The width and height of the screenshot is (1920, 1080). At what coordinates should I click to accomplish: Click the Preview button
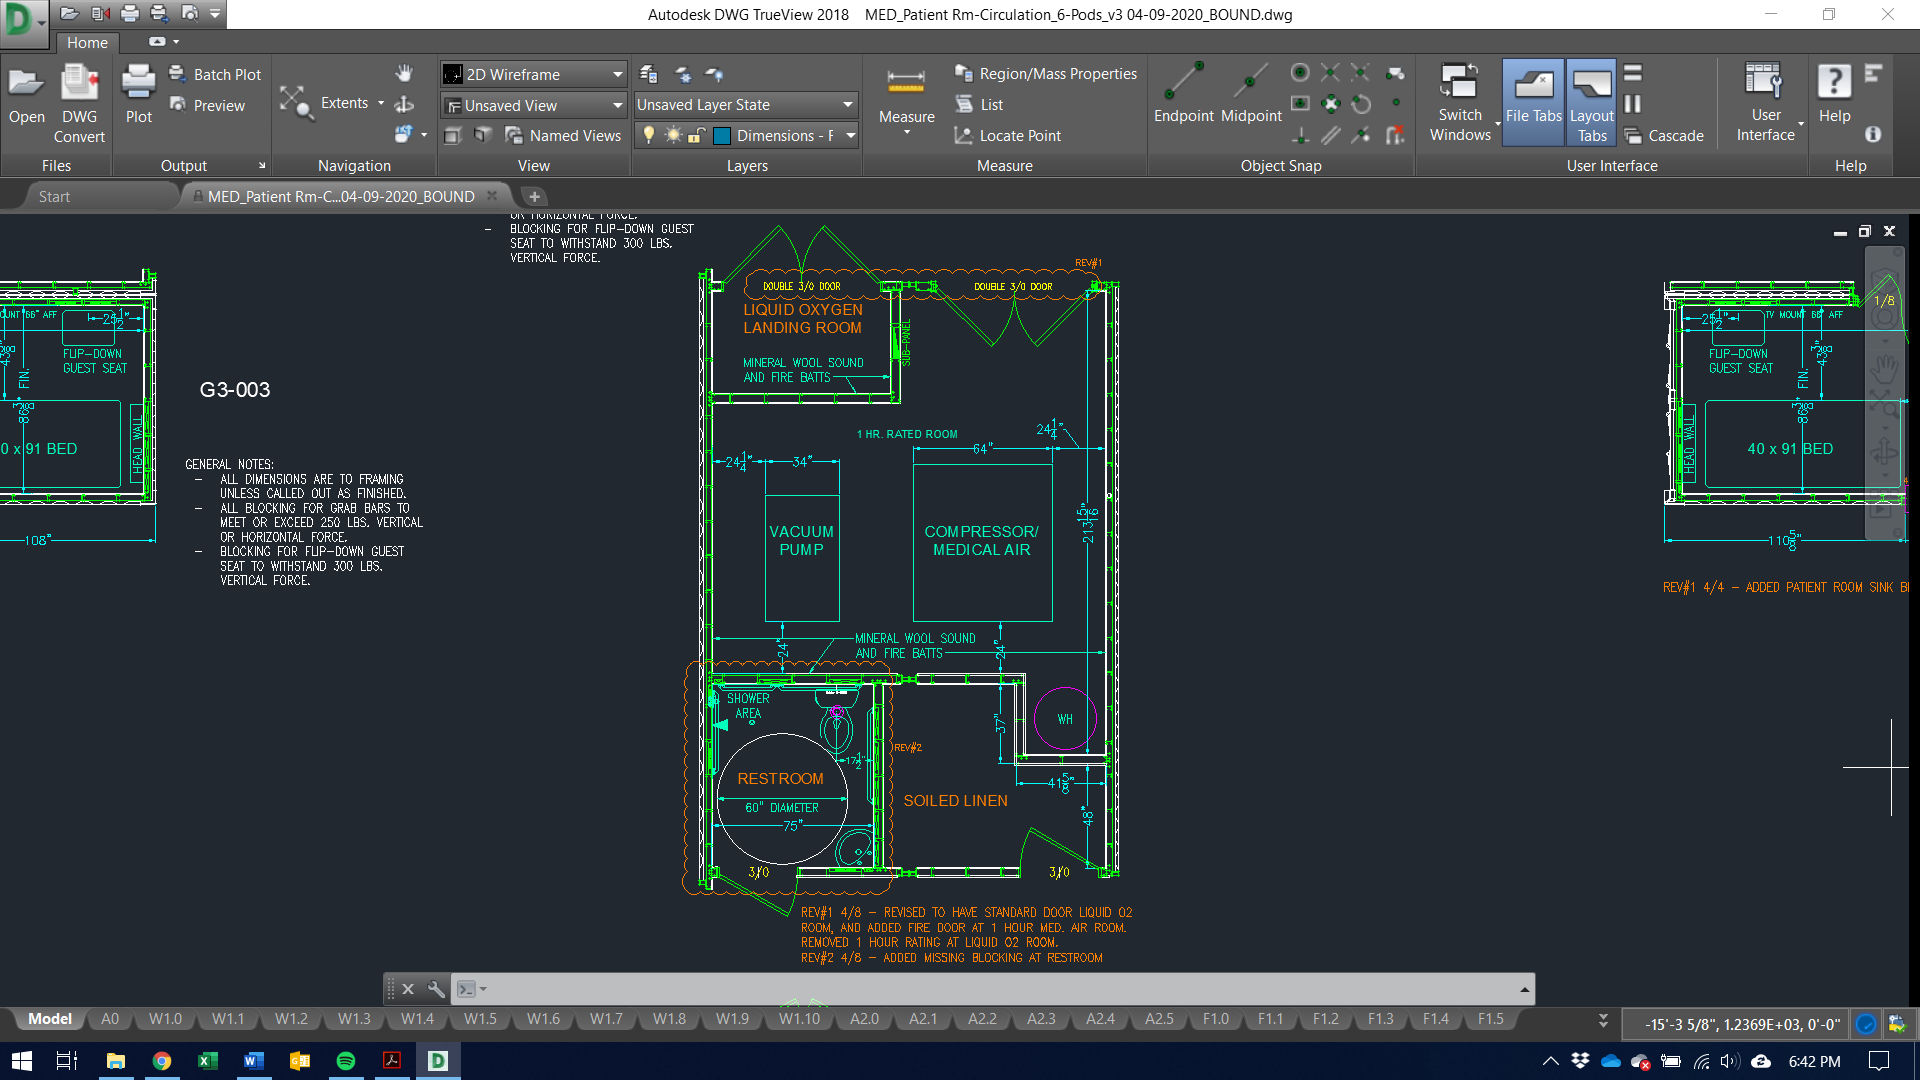tap(207, 105)
